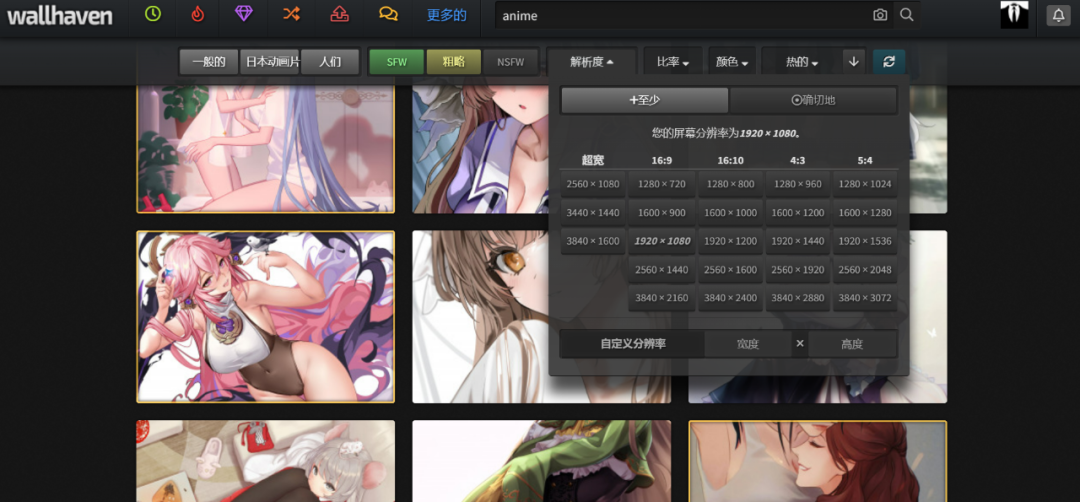Screen dimensions: 1080x502
Task: Open Toplist diamond icon
Action: coord(244,14)
